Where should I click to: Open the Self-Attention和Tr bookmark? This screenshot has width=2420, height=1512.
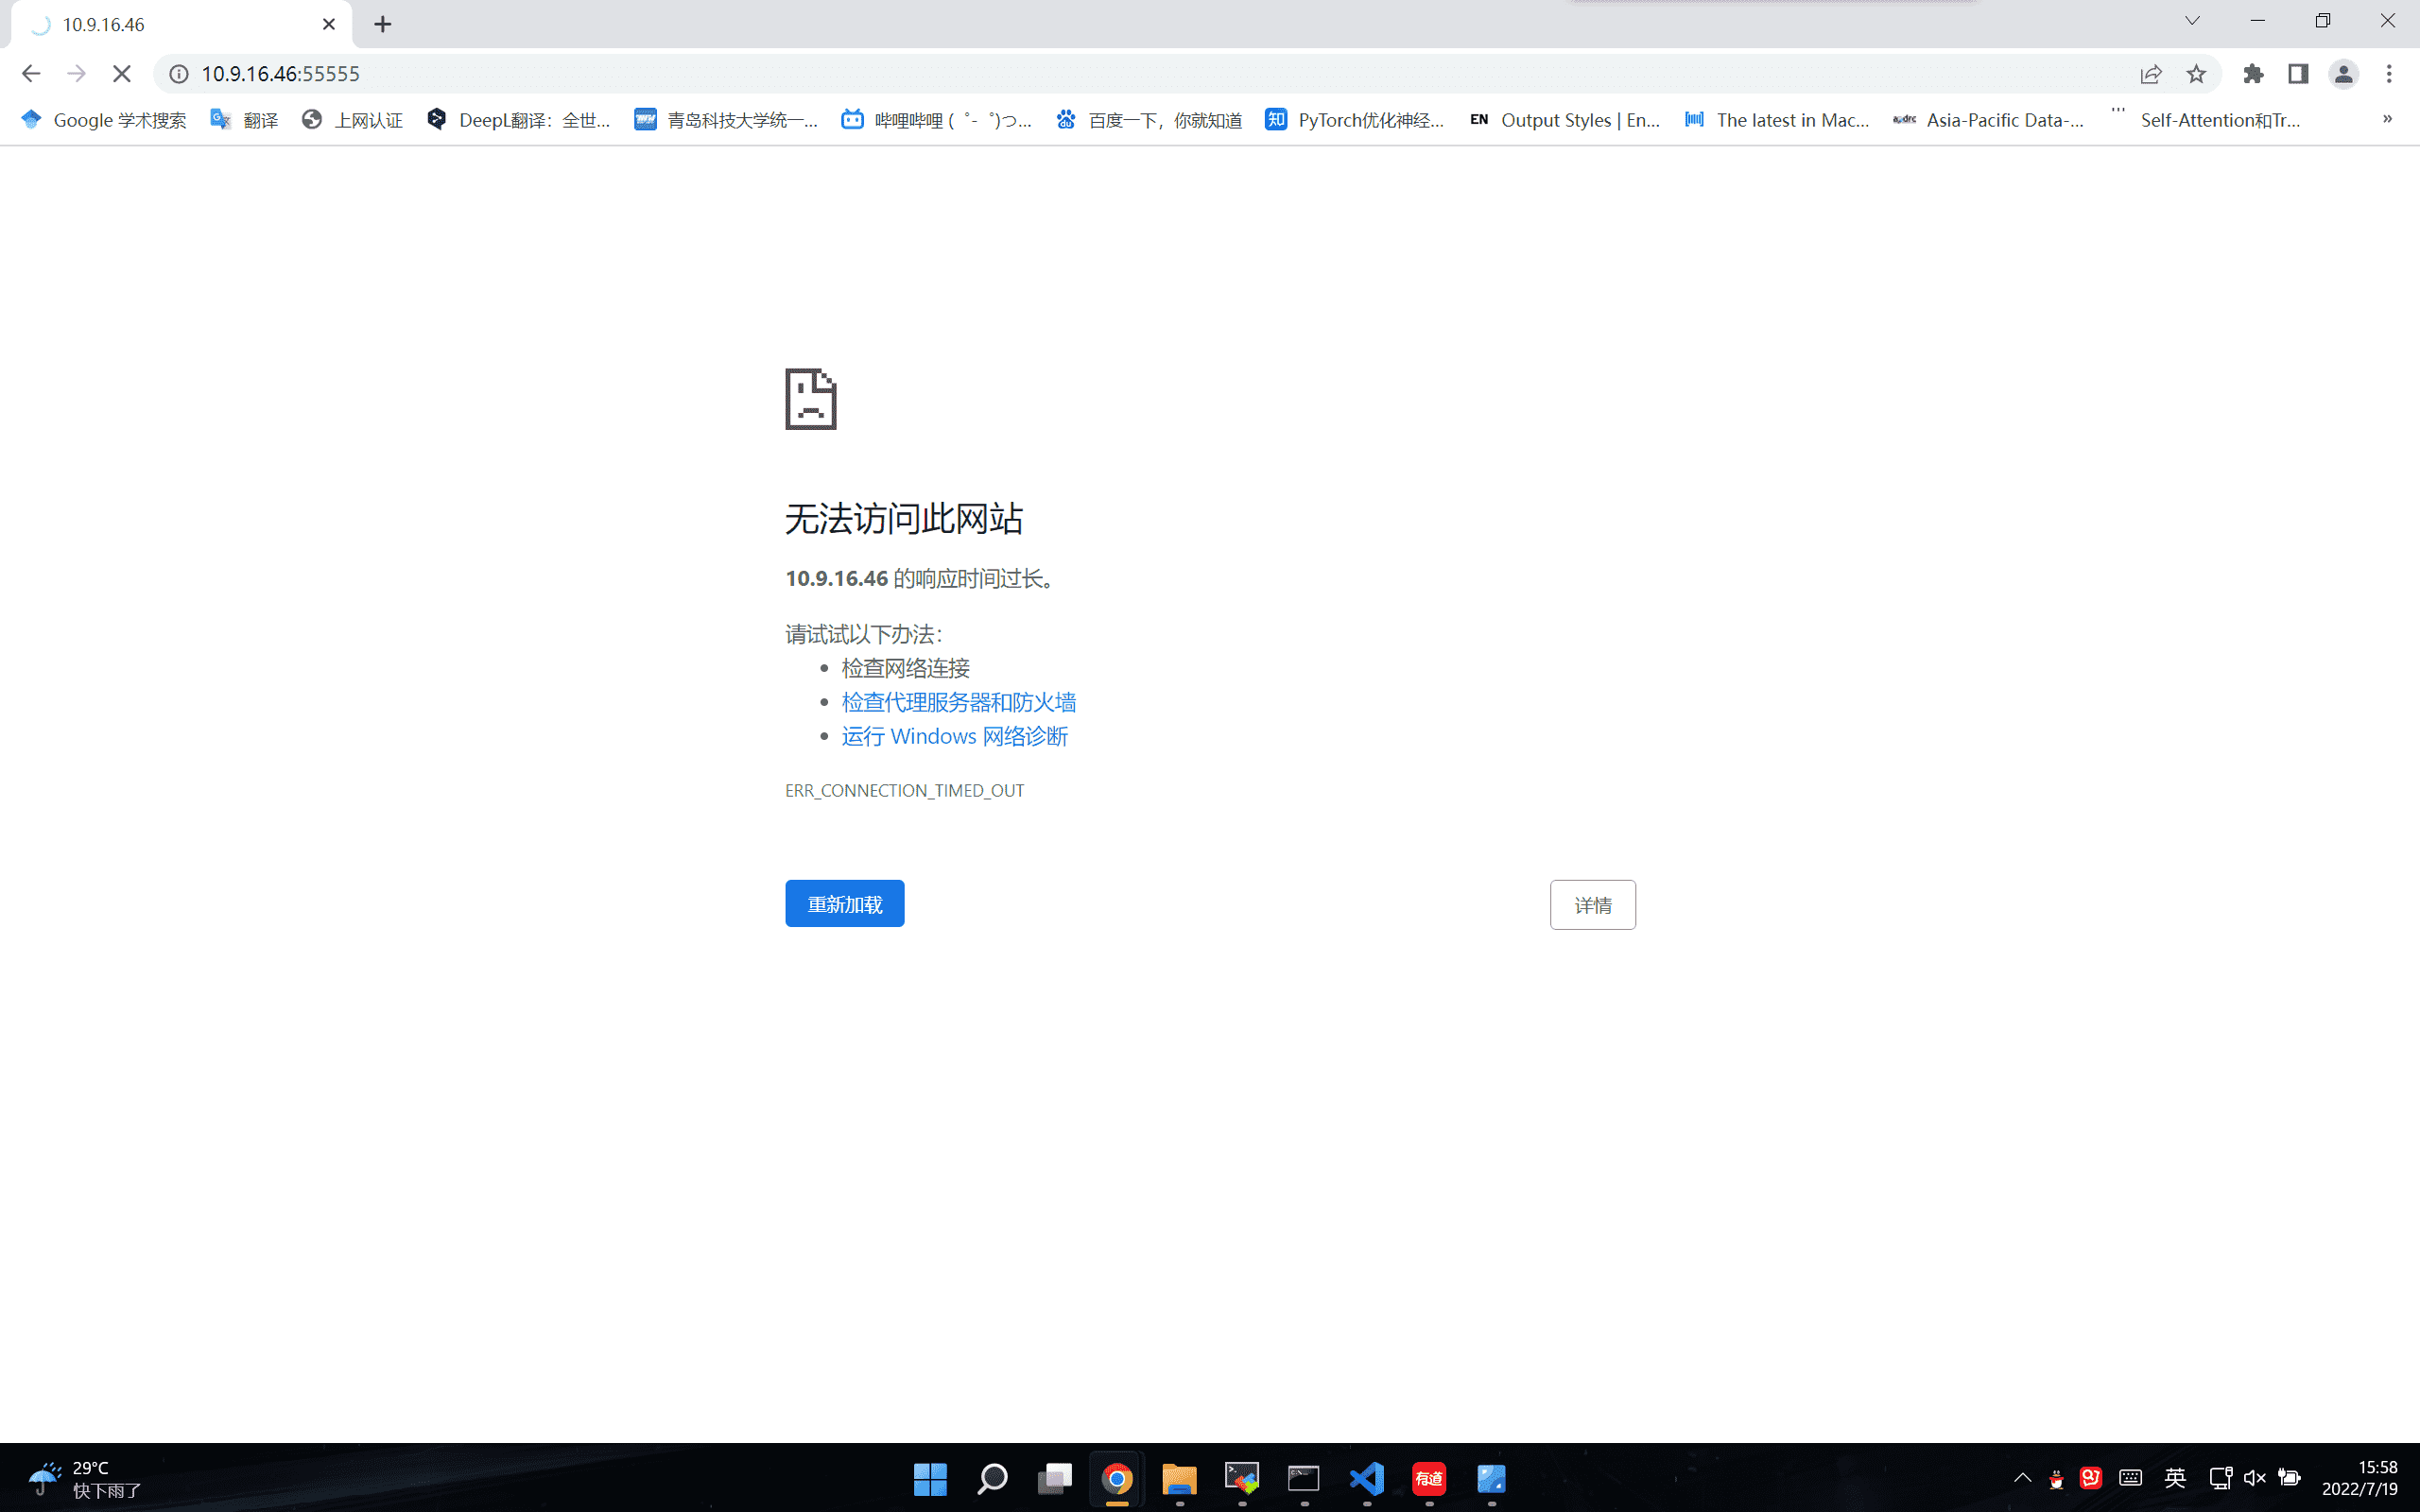pos(2205,120)
